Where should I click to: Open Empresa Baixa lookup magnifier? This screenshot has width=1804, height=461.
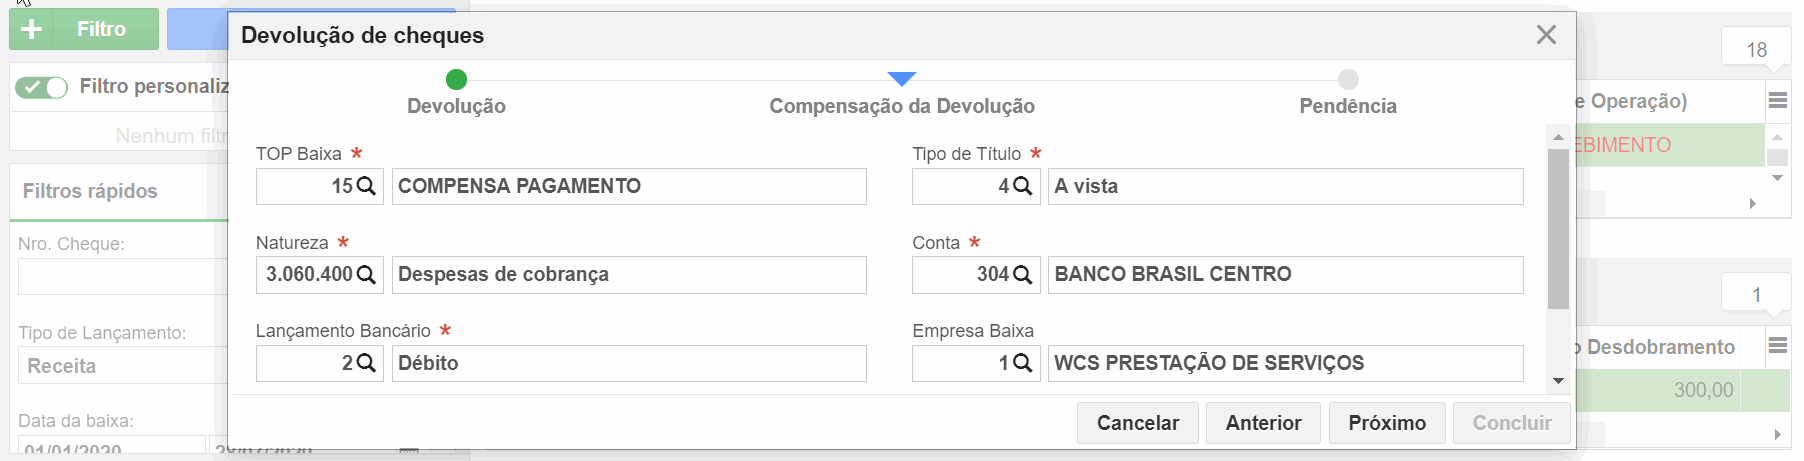click(1022, 363)
